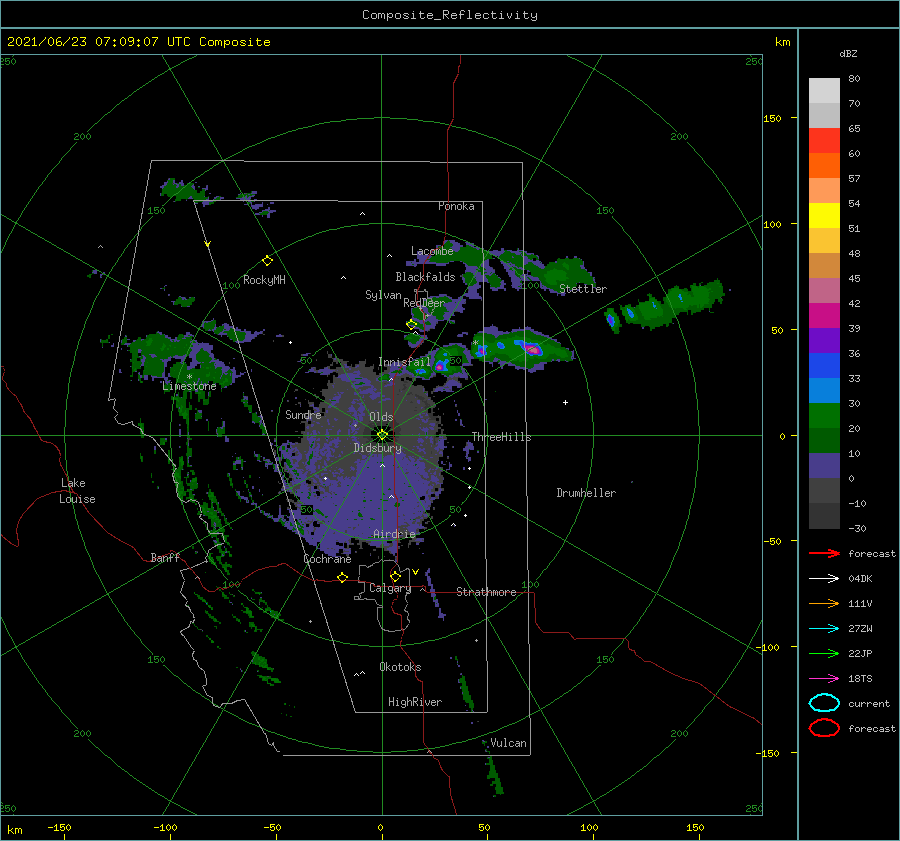Click the Sundre town label
The width and height of the screenshot is (900, 841).
click(303, 414)
